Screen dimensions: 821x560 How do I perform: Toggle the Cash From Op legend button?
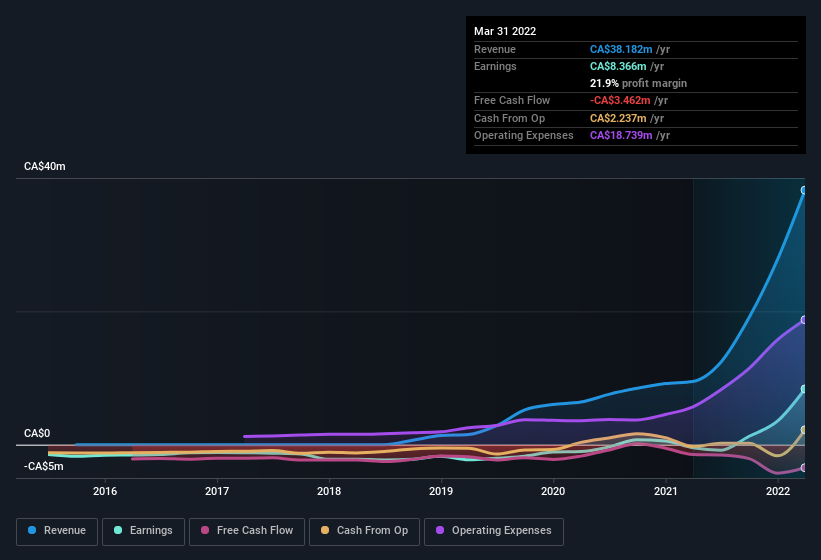(x=364, y=531)
